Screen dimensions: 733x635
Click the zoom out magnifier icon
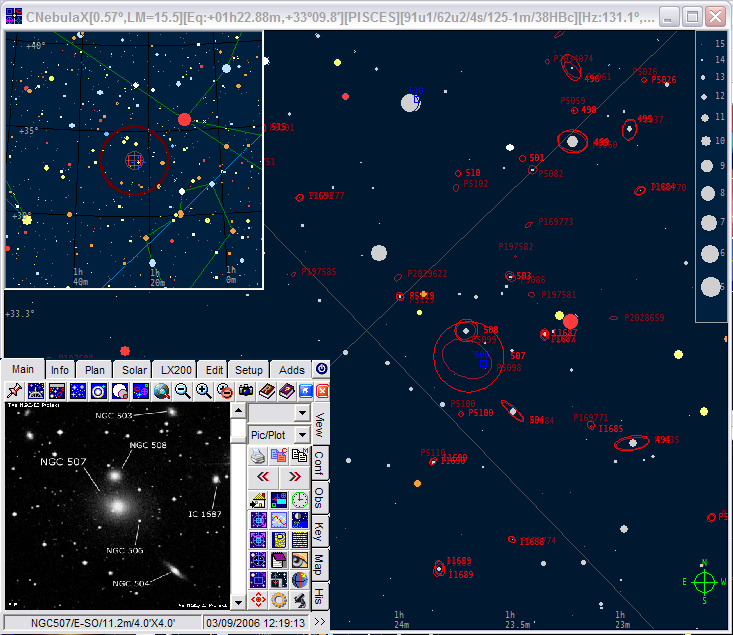183,391
